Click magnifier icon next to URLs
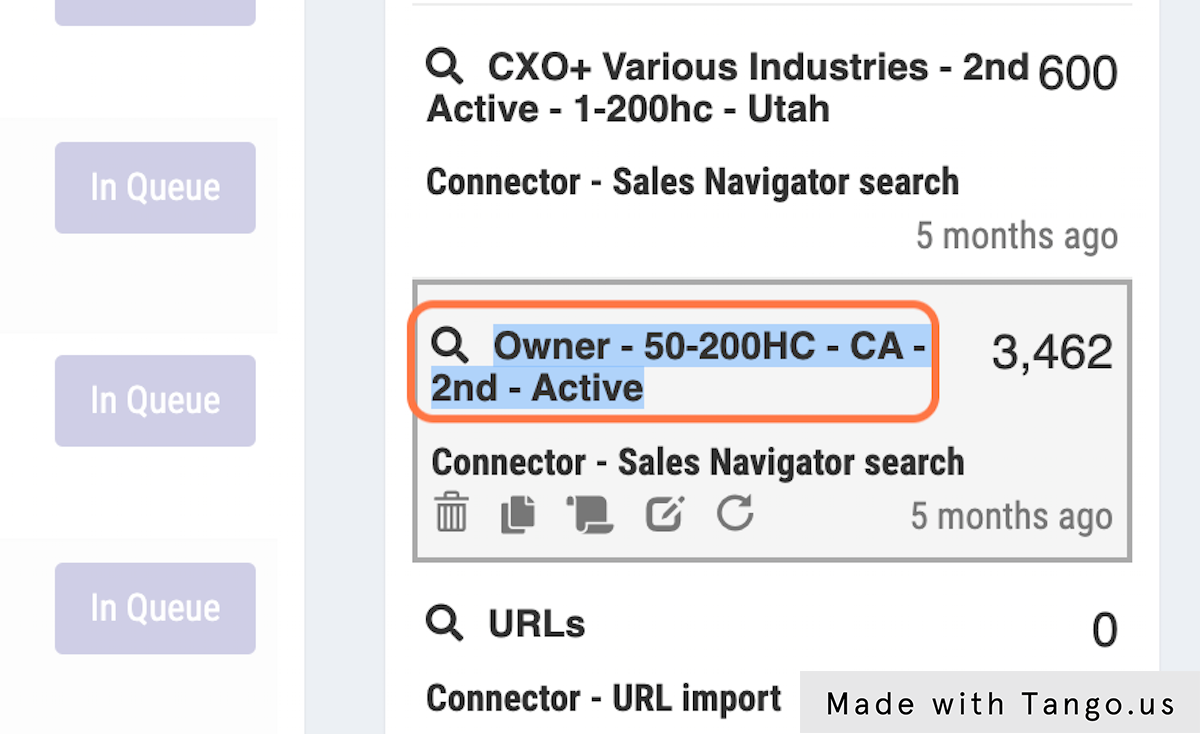 coord(445,623)
